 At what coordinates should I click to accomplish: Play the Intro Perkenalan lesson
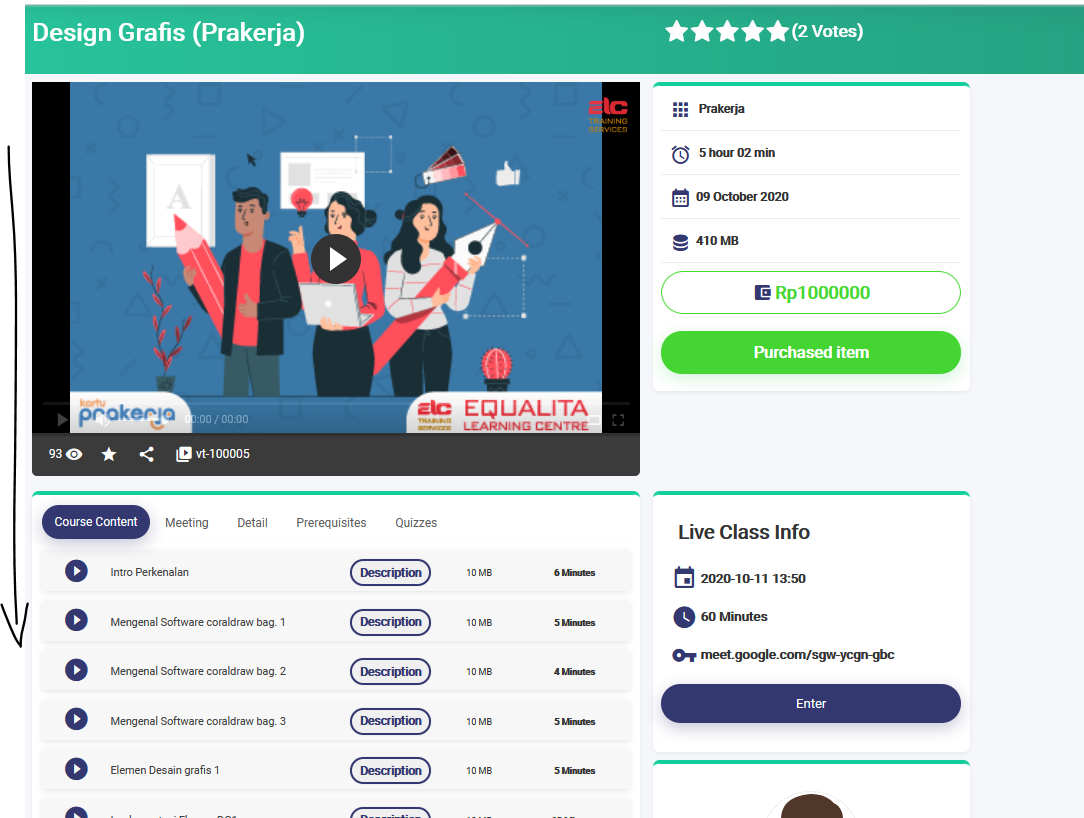76,571
